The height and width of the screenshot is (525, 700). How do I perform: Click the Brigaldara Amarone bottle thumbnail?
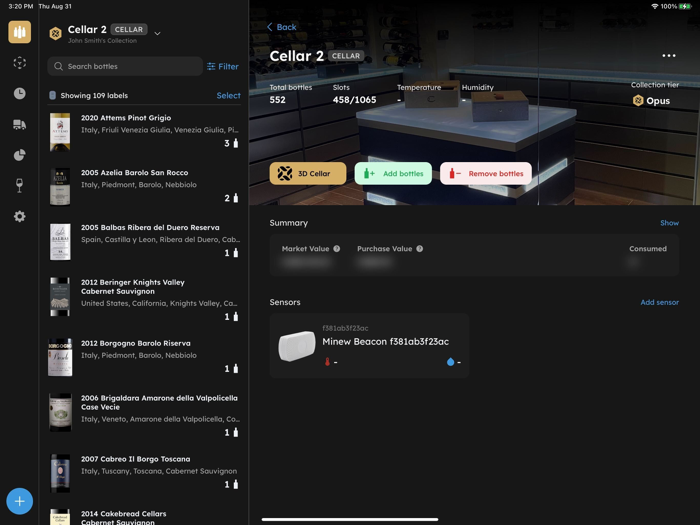click(x=60, y=412)
